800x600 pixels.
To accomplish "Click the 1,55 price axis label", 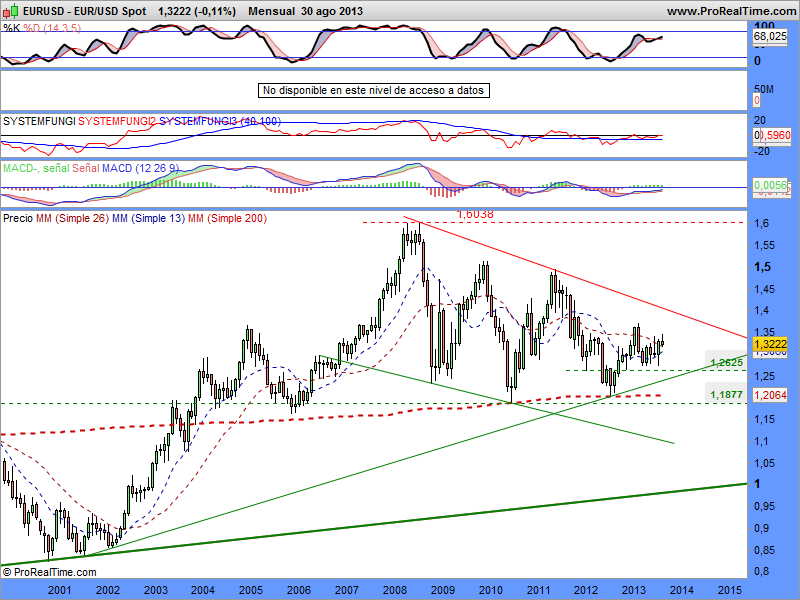I will tap(765, 245).
